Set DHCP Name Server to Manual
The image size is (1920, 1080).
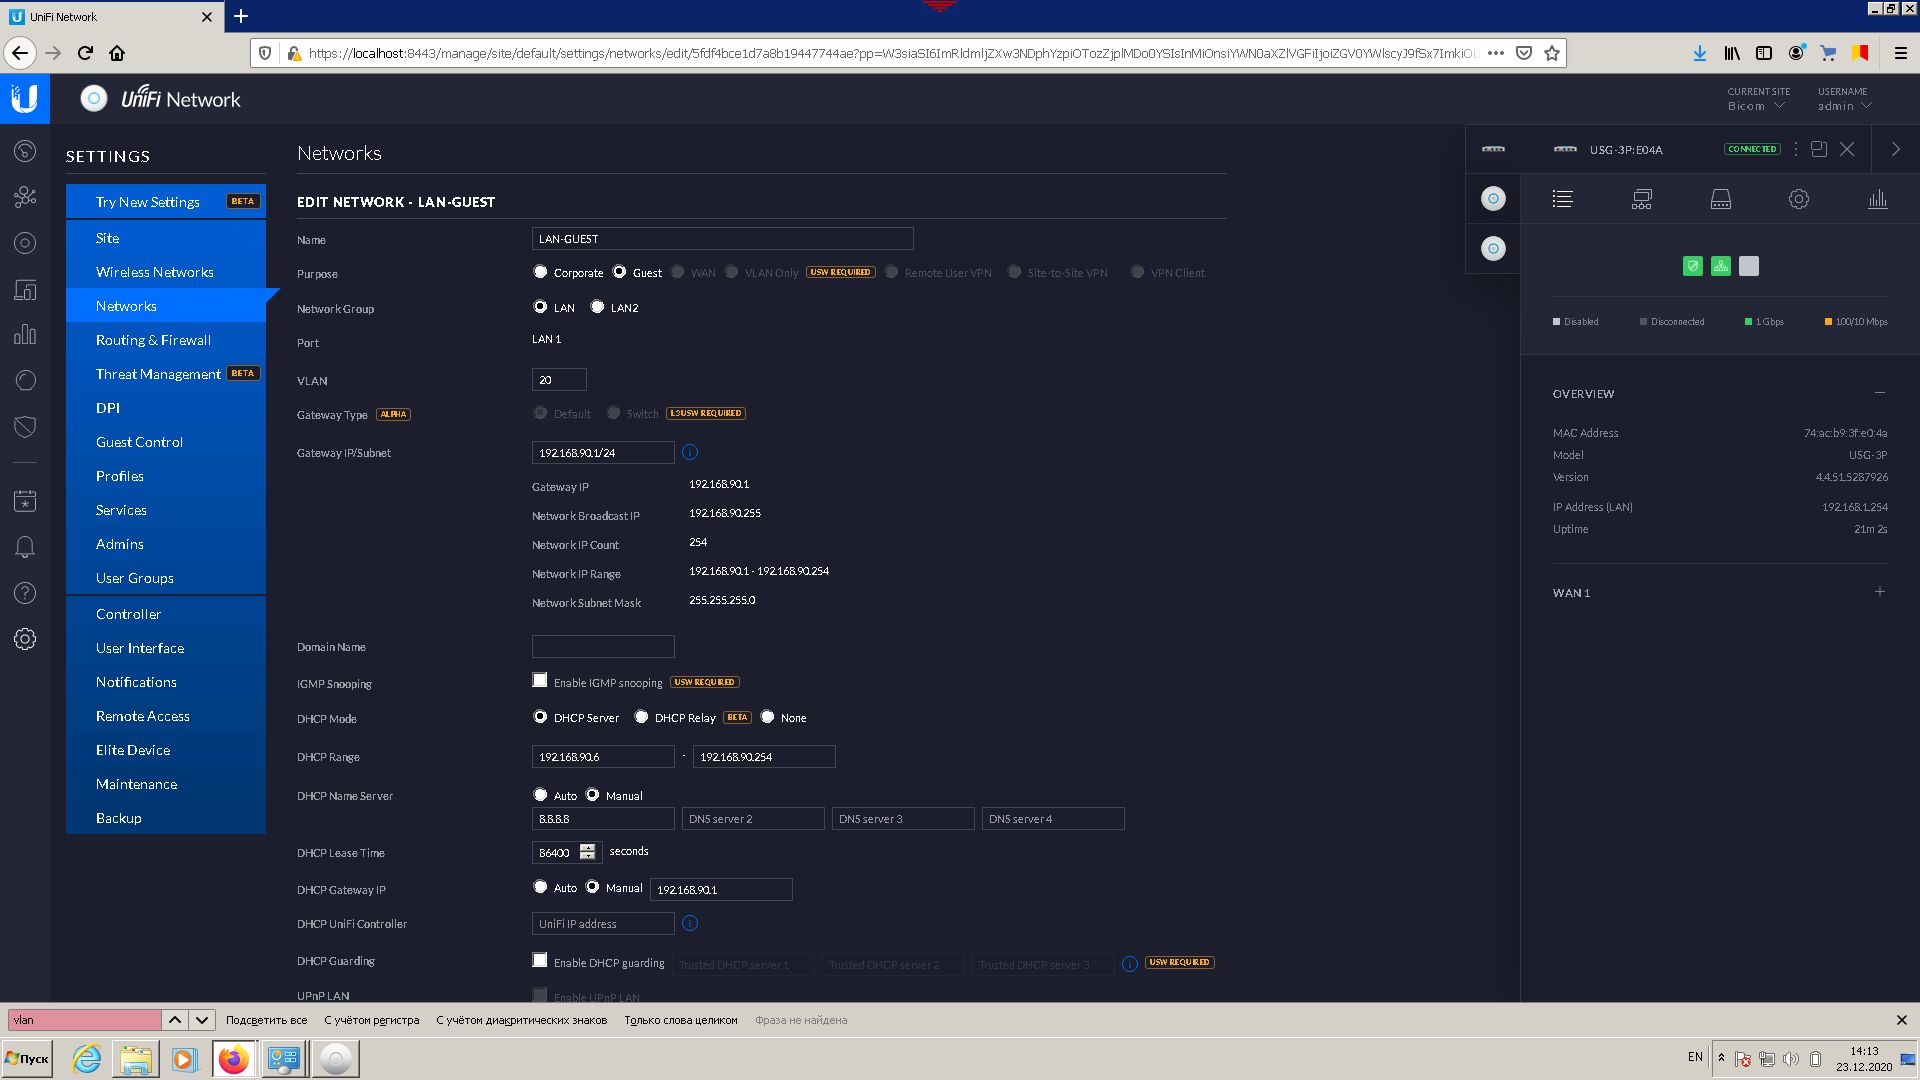[x=592, y=795]
